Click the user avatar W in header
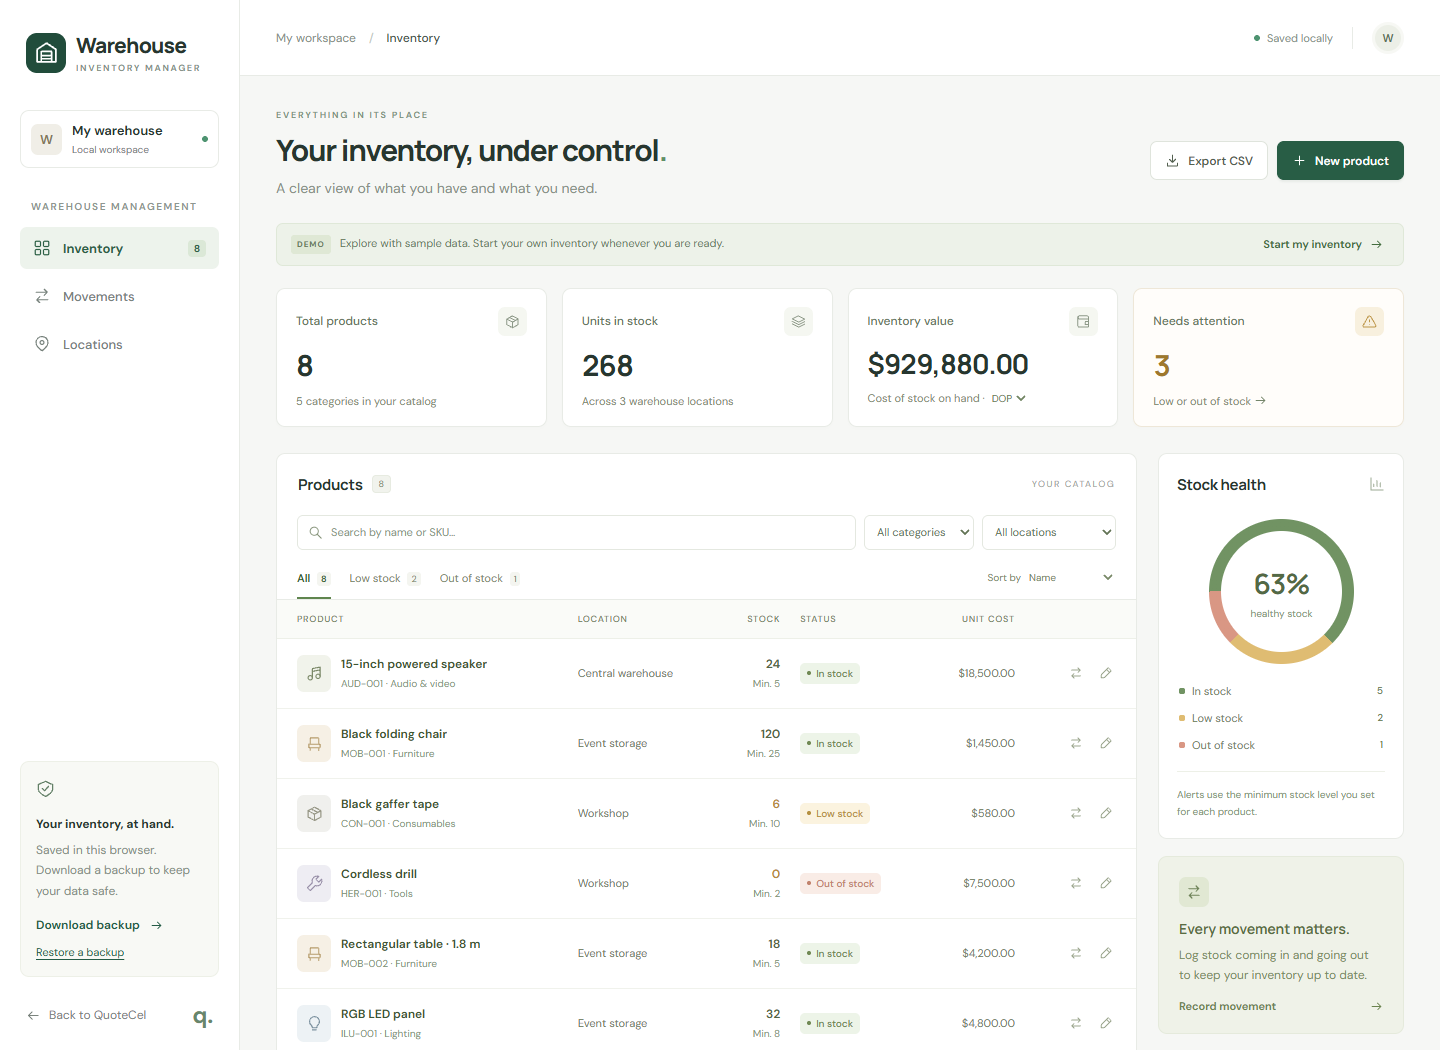1440x1050 pixels. pyautogui.click(x=1387, y=38)
